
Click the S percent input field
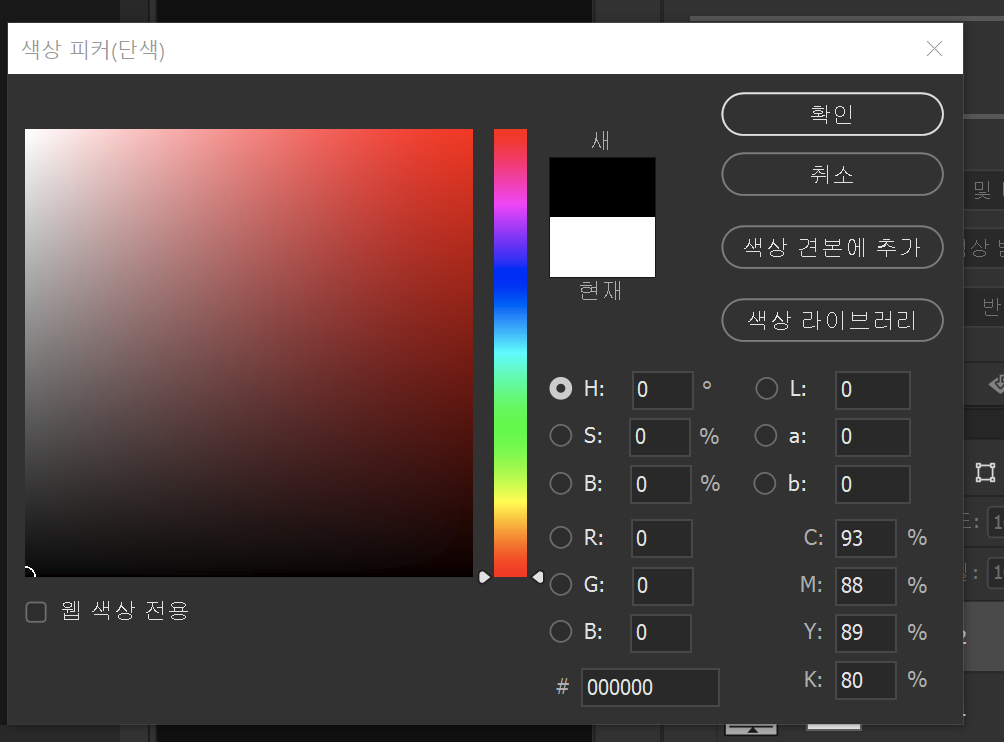click(x=660, y=437)
